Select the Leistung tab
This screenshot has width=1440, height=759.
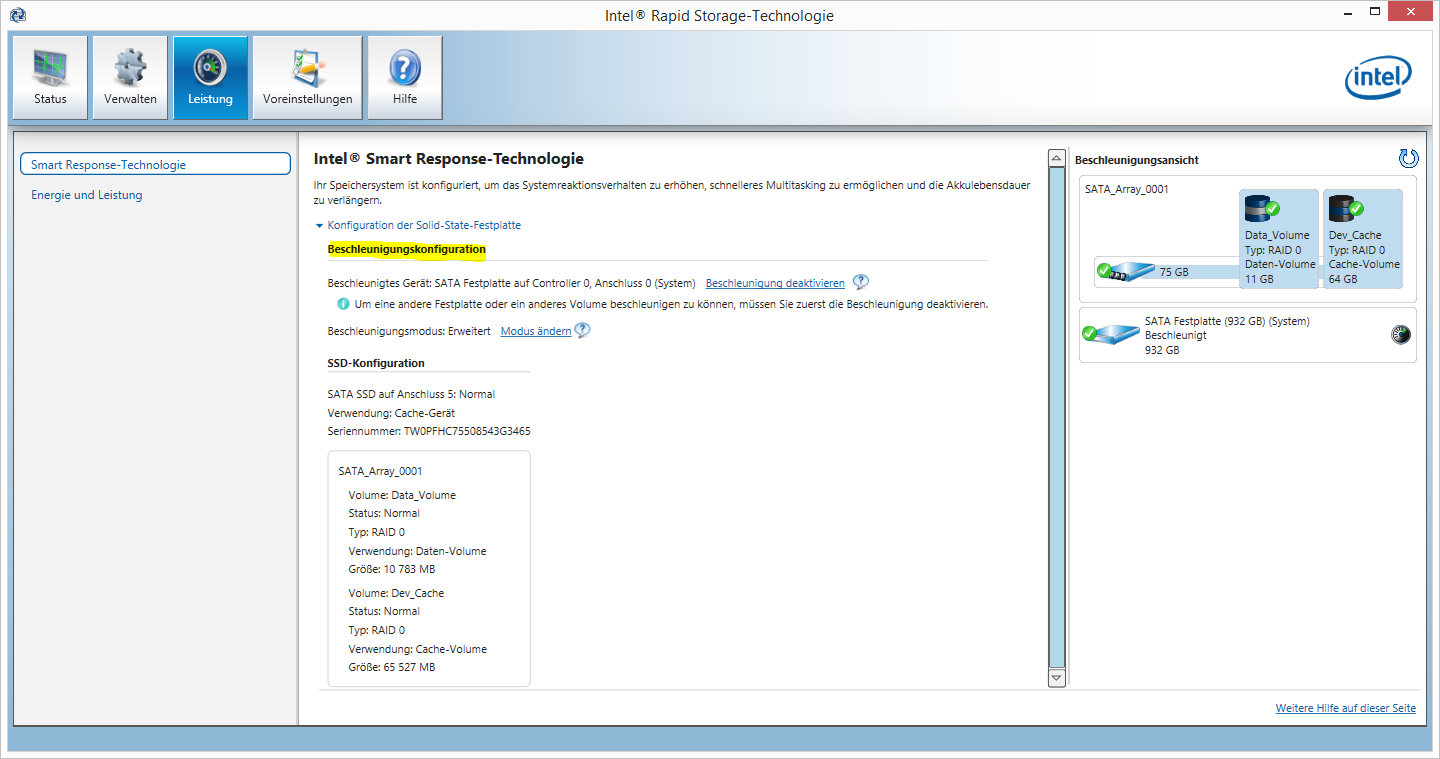point(210,78)
